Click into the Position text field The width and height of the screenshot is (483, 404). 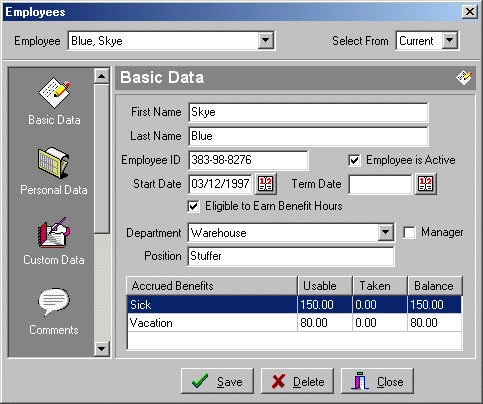(291, 256)
